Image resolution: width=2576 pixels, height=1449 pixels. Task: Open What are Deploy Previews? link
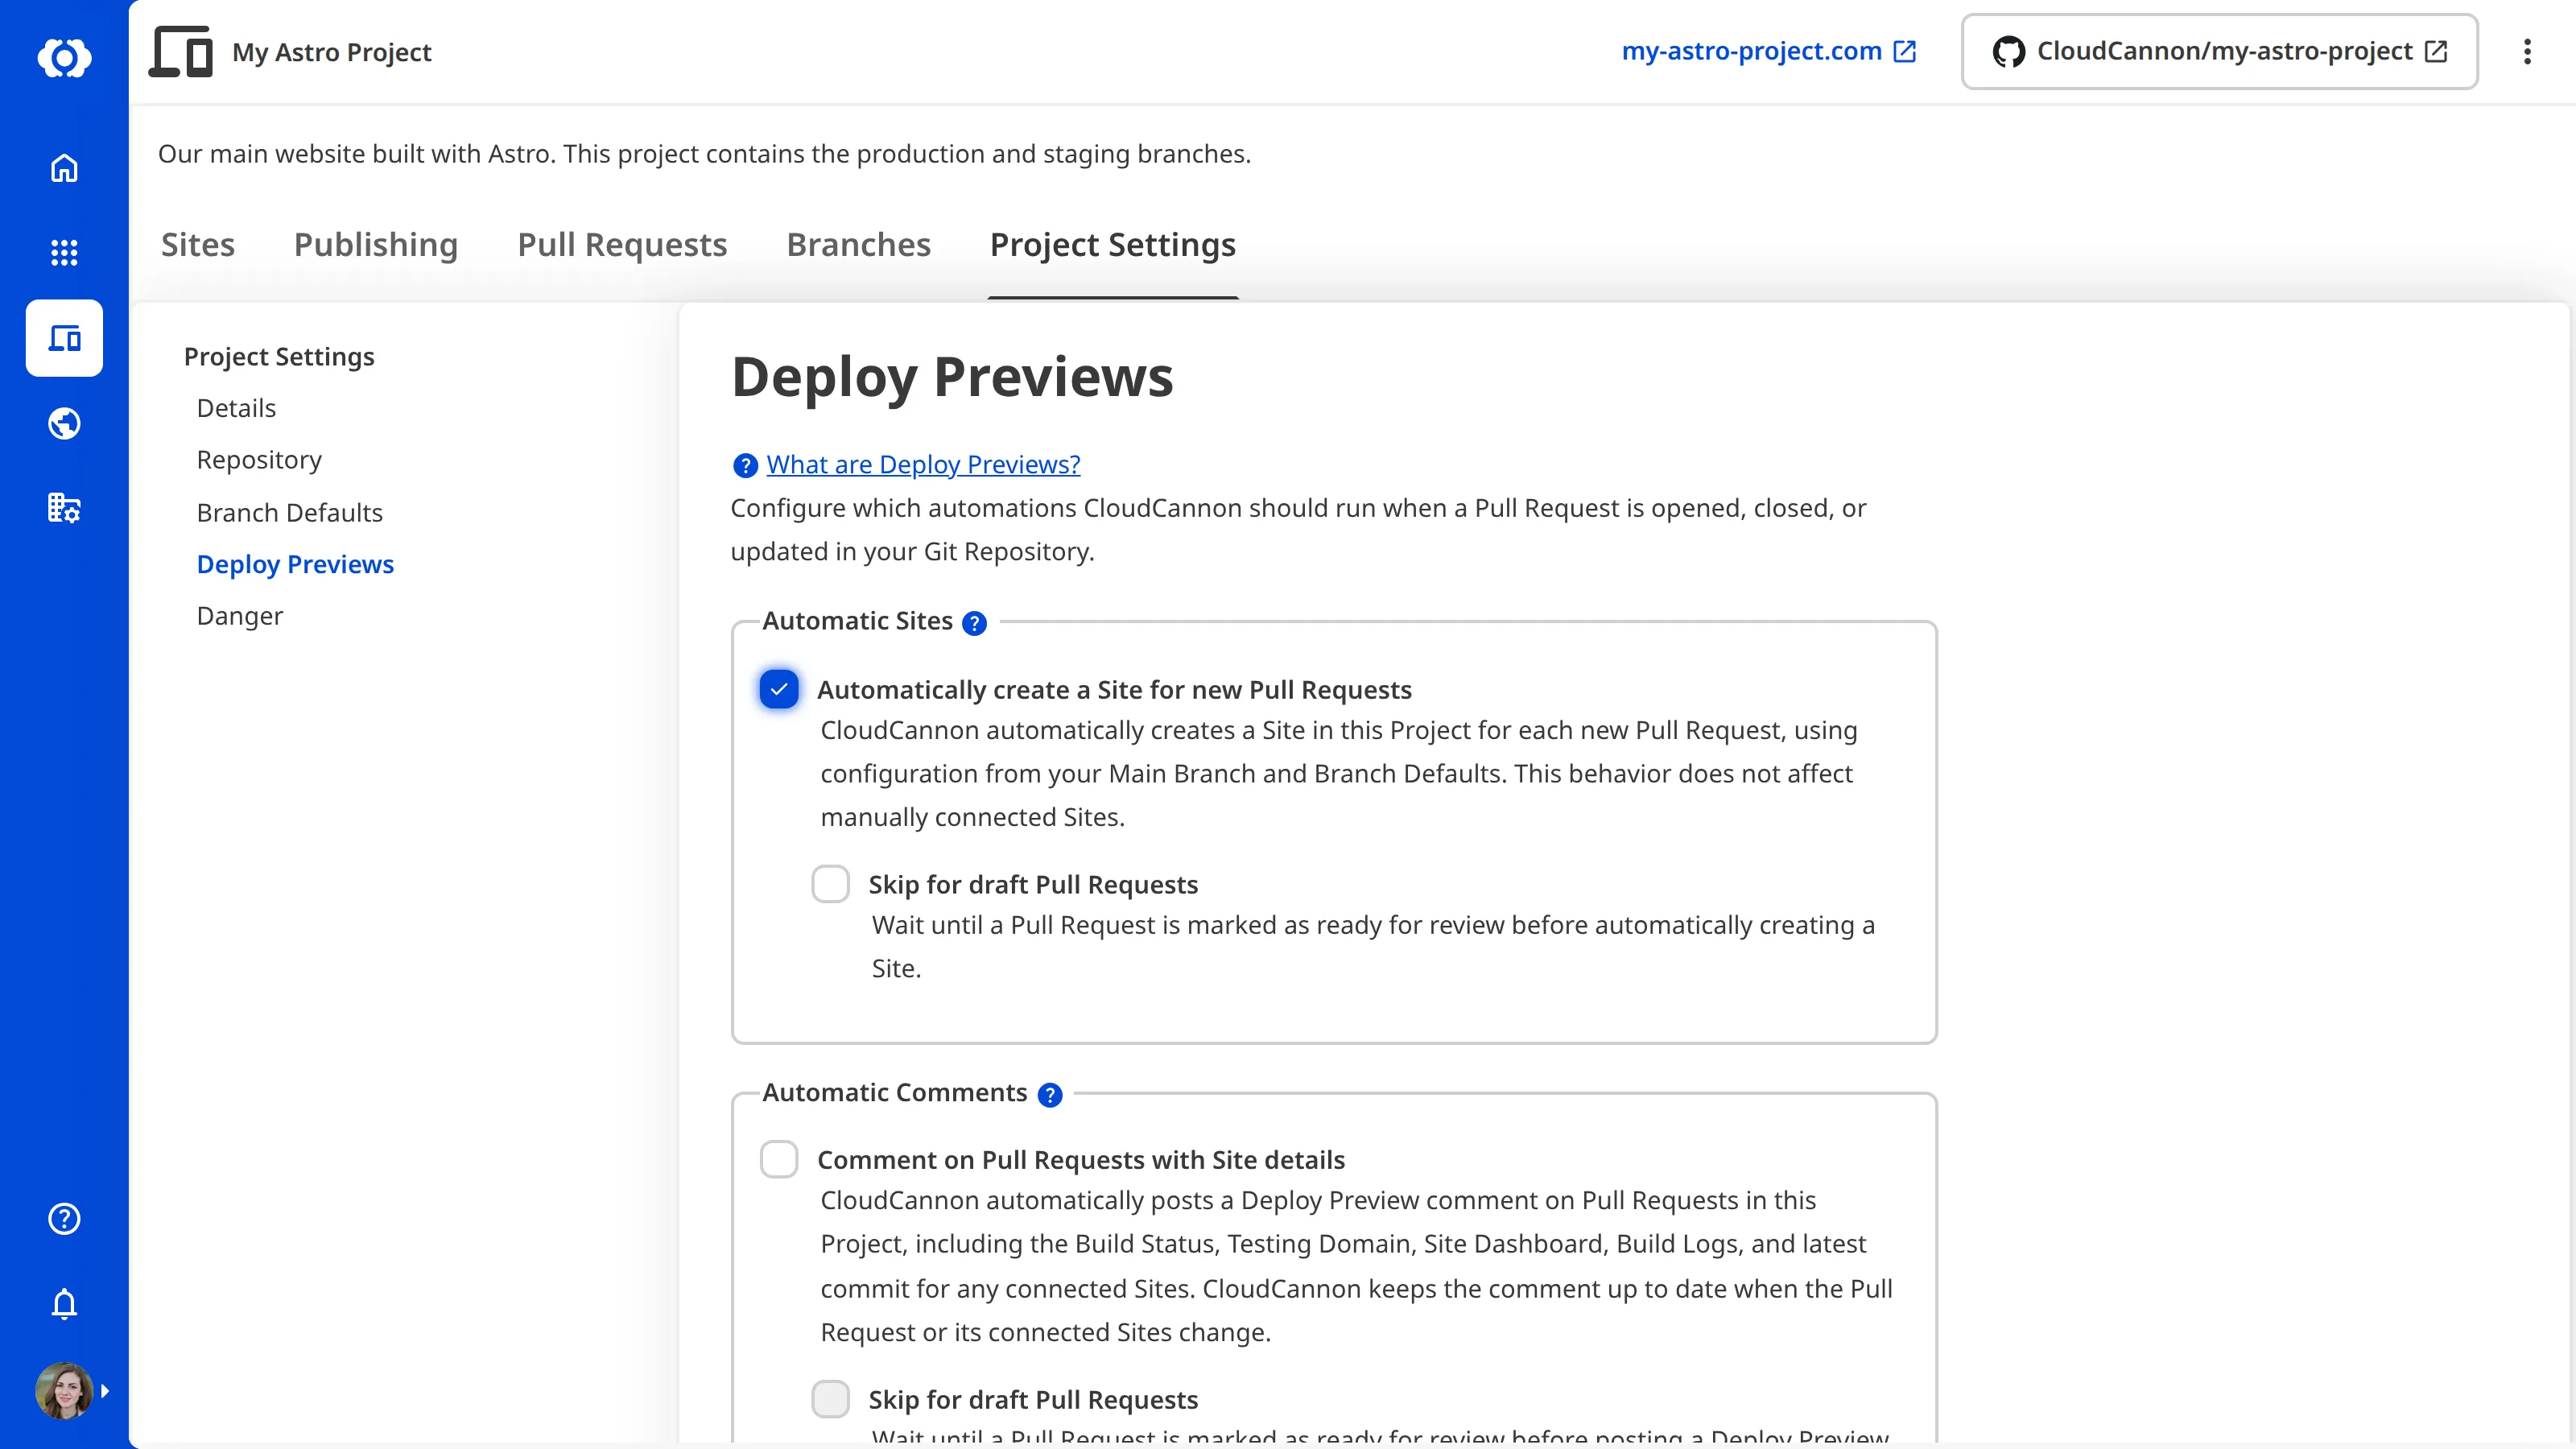click(923, 464)
